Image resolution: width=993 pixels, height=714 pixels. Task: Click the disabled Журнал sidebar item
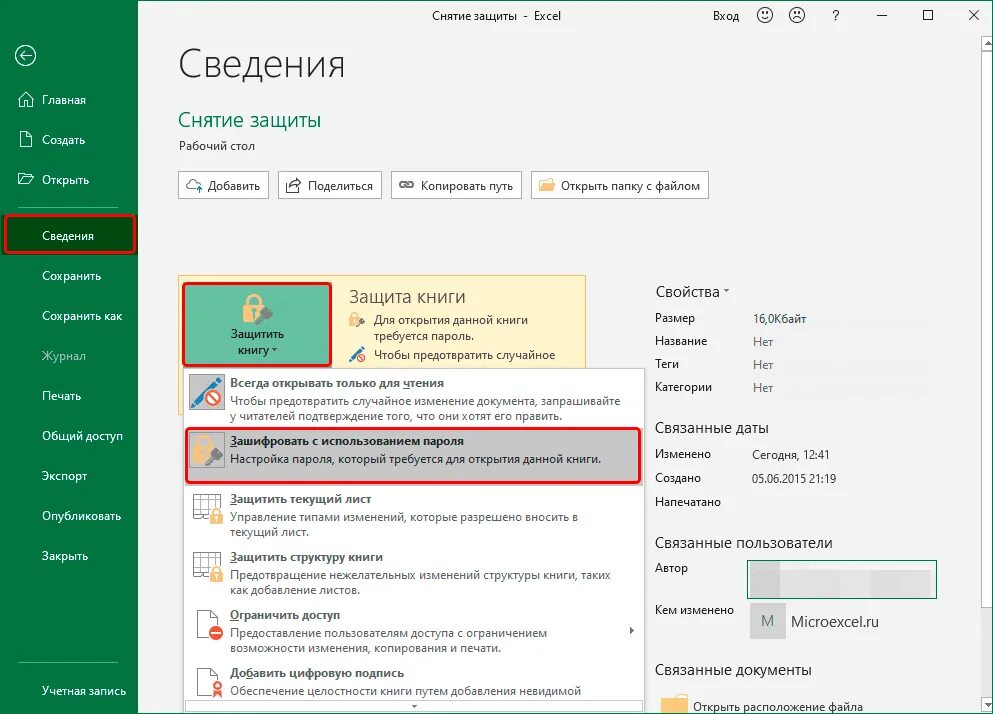point(63,355)
